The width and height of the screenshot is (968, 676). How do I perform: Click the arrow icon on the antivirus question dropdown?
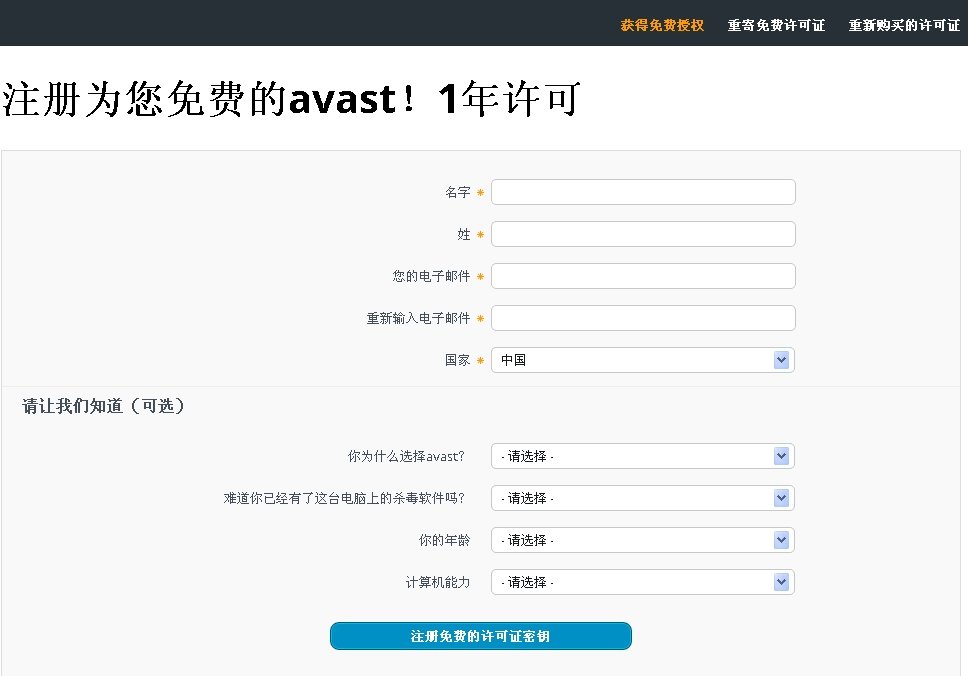point(781,497)
